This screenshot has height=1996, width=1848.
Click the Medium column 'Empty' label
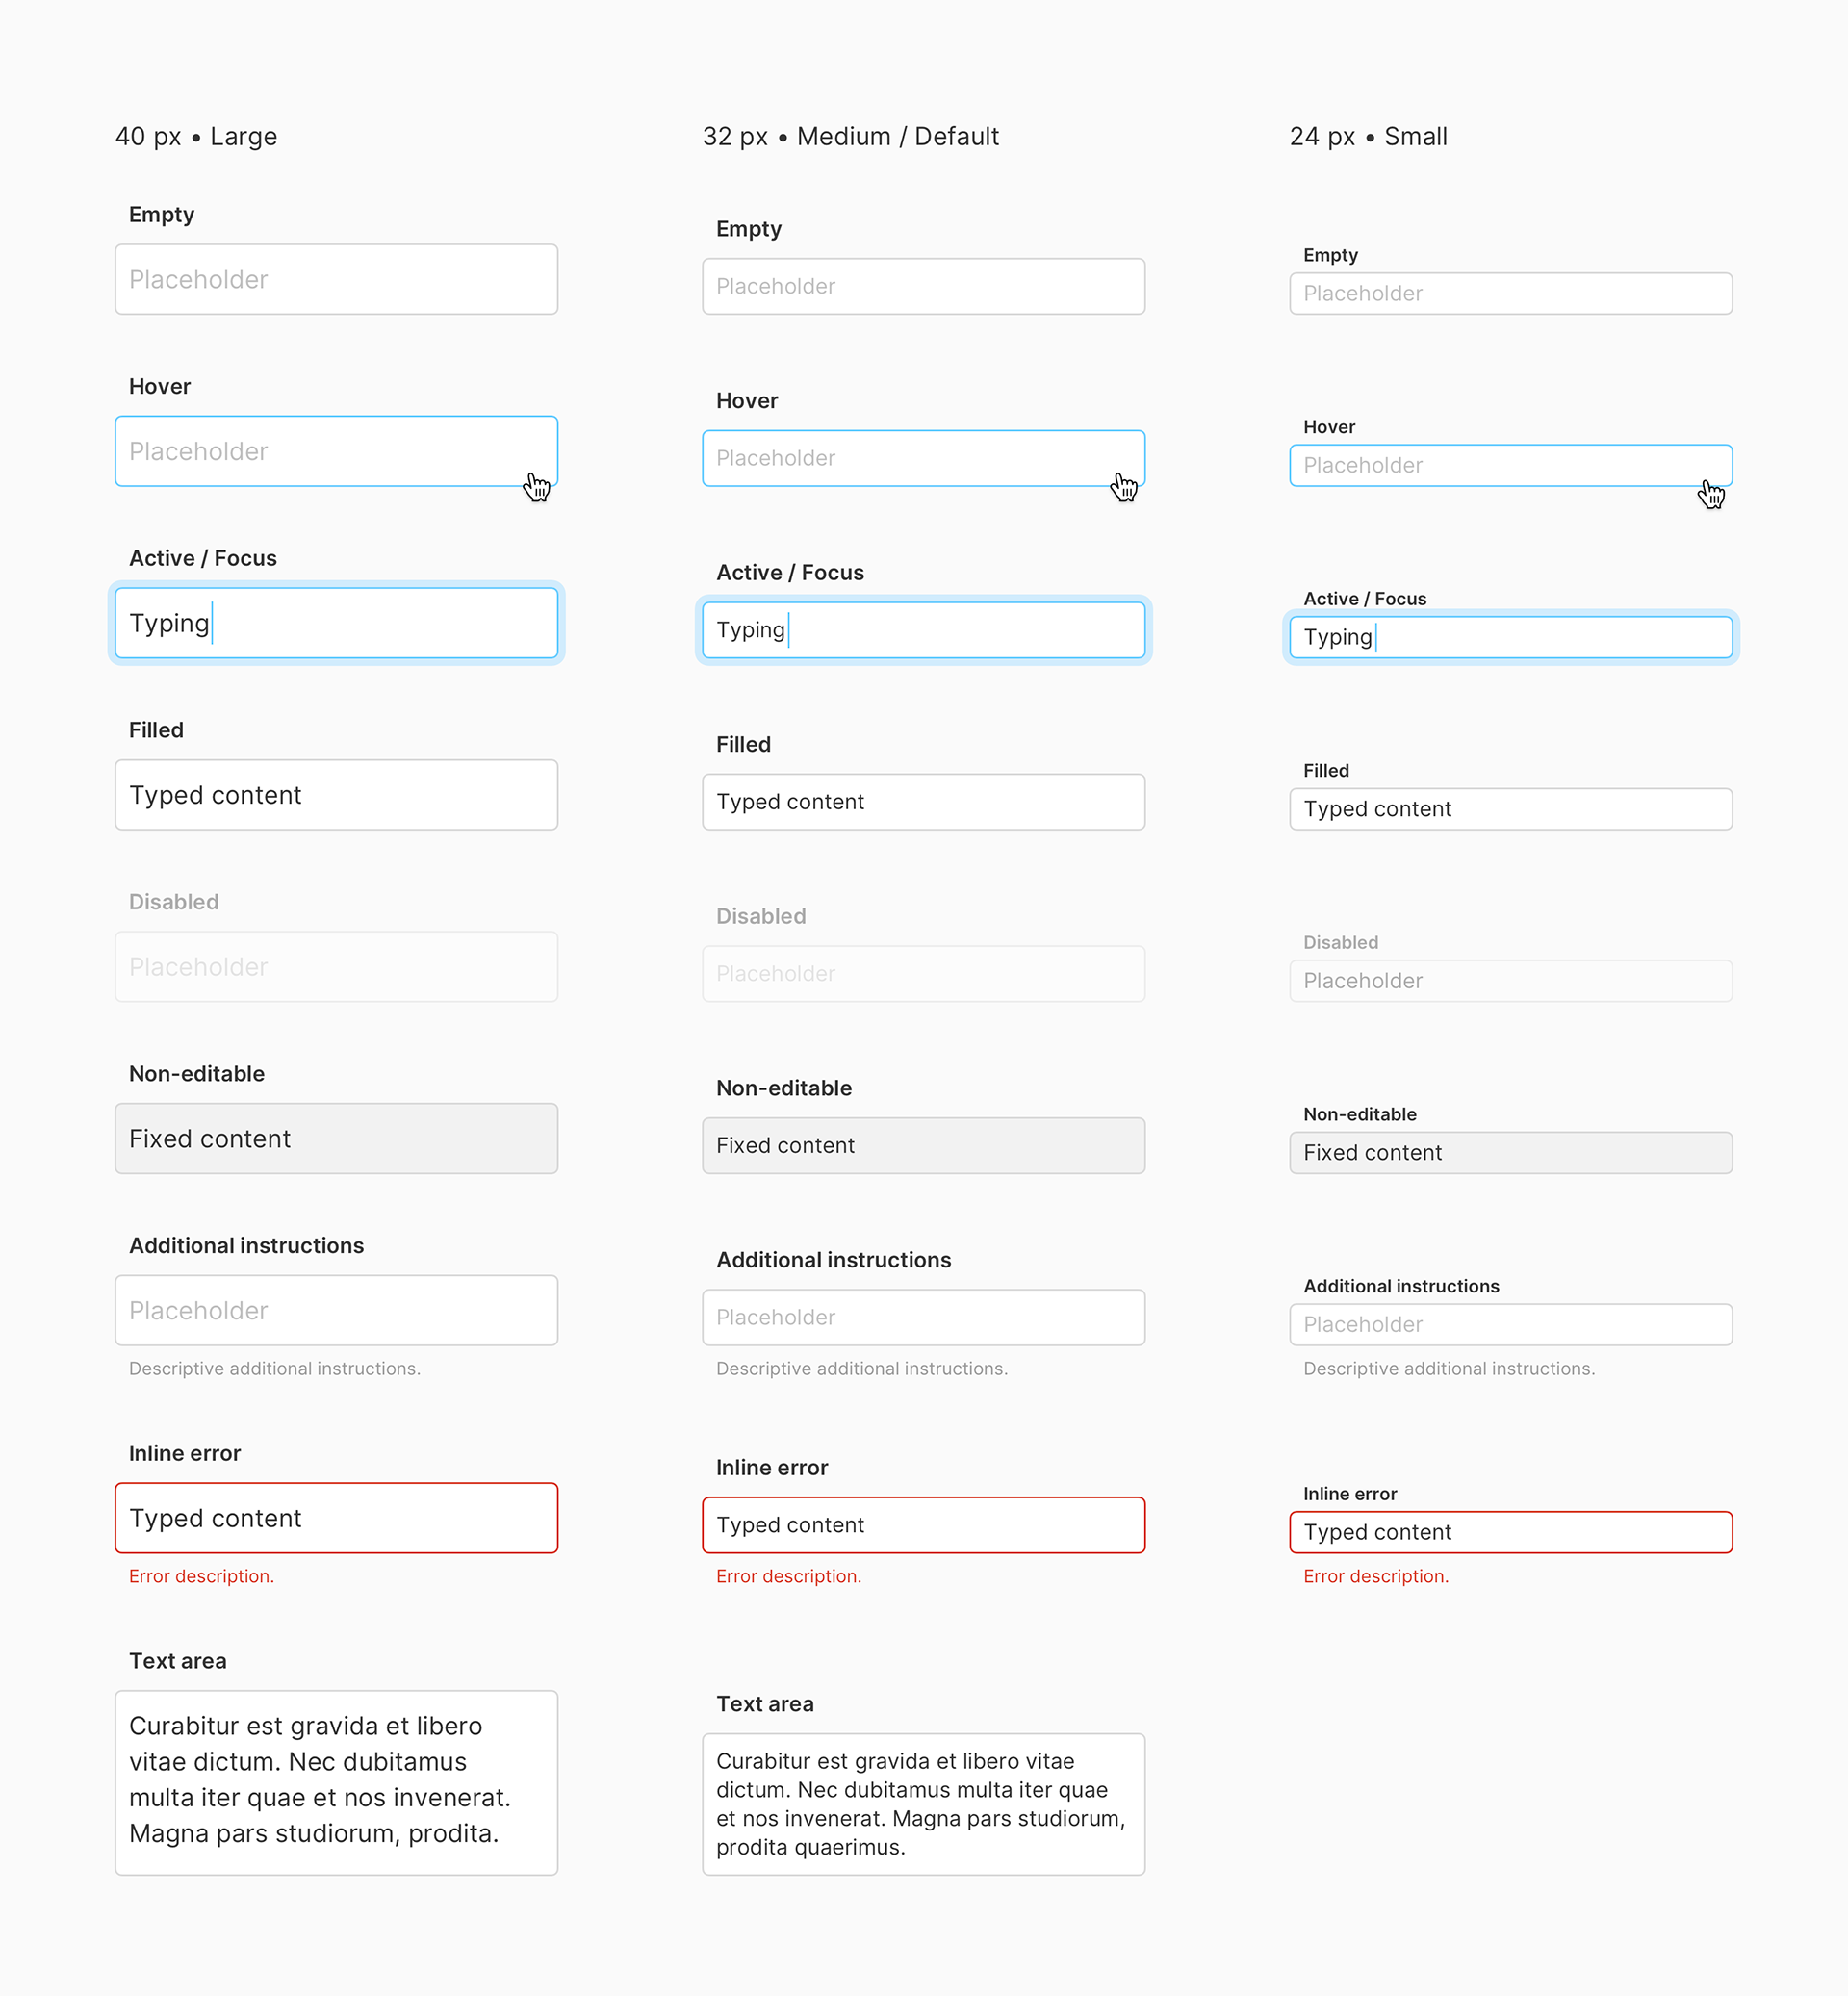(749, 229)
